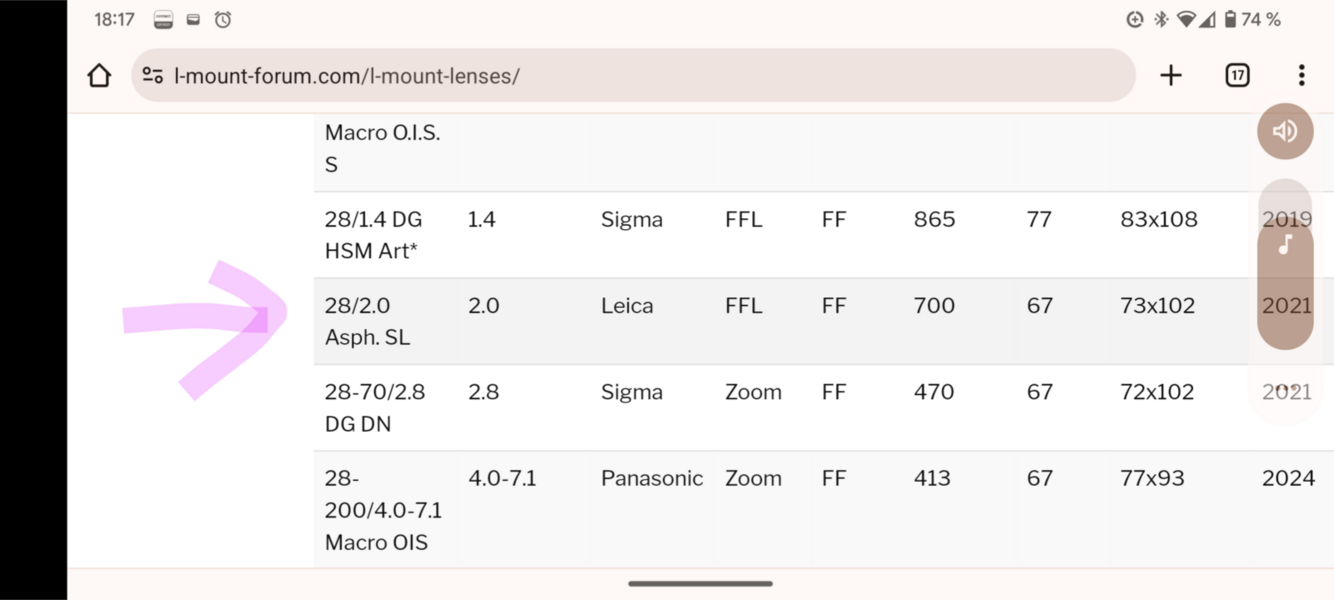Tap the bottom navigation gesture handle

(700, 583)
